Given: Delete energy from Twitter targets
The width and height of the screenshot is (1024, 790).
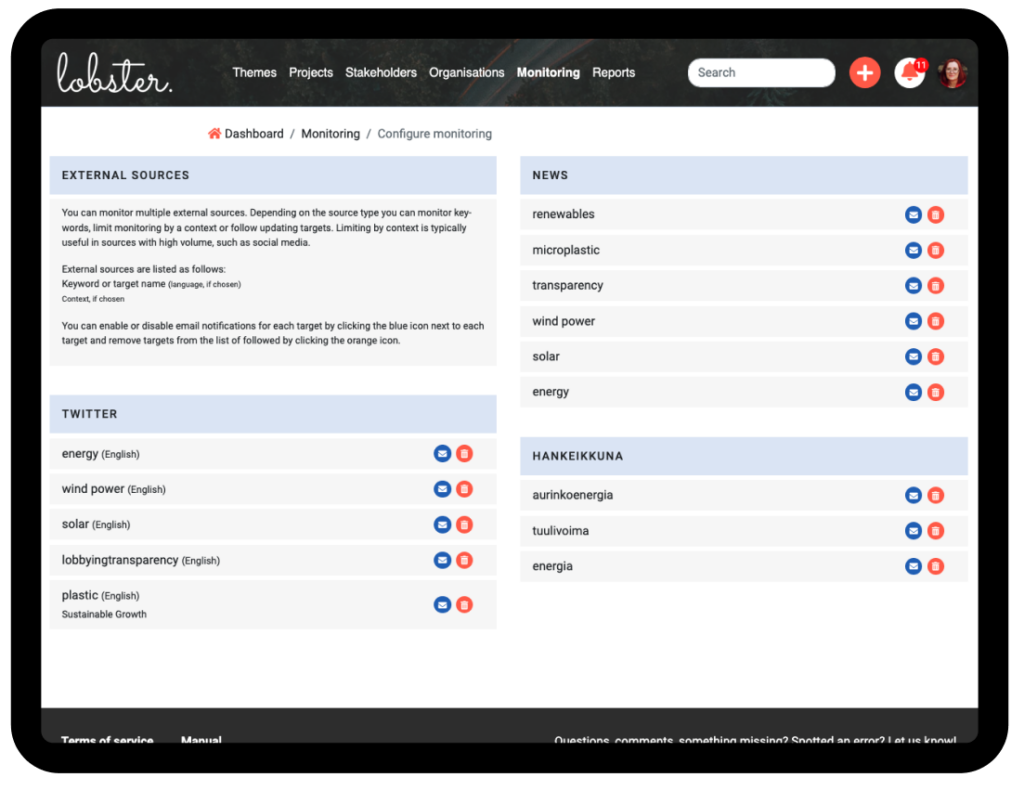Looking at the screenshot, I should tap(464, 454).
